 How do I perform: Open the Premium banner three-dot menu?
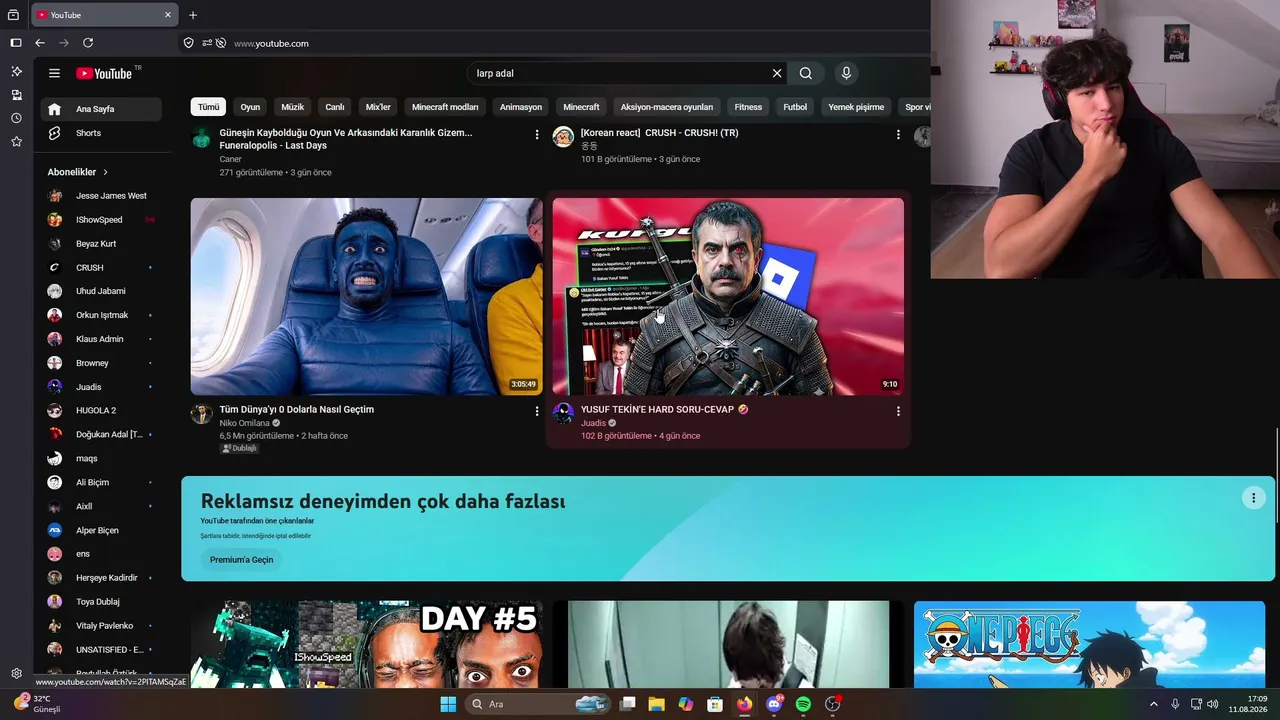click(1253, 498)
